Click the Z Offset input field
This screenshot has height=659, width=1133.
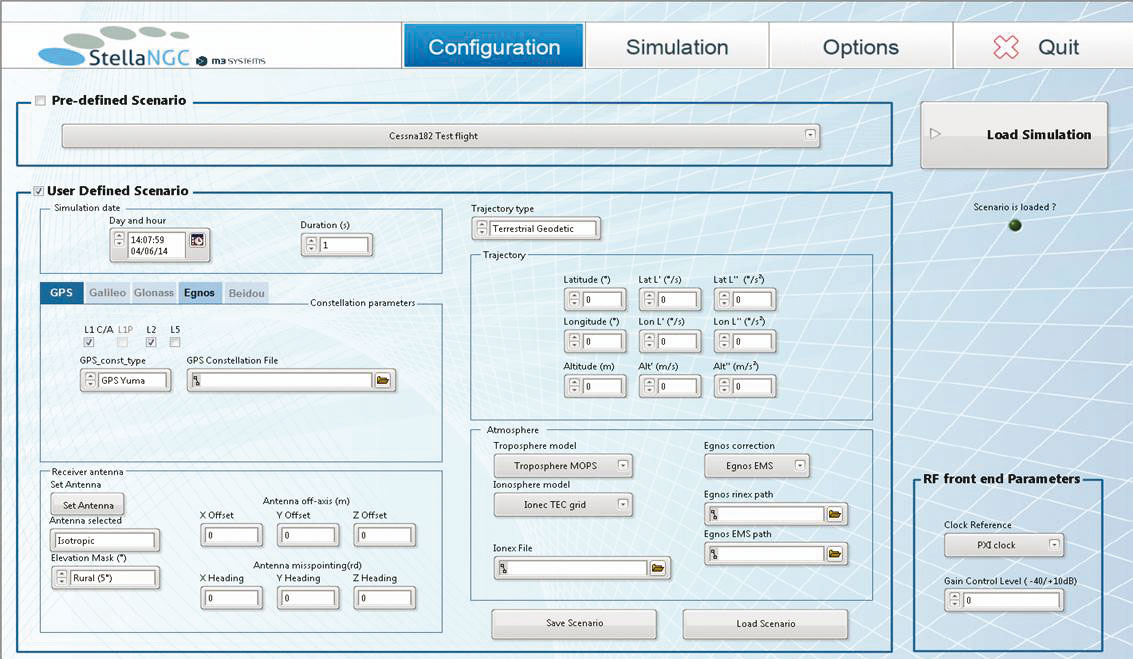pos(385,535)
